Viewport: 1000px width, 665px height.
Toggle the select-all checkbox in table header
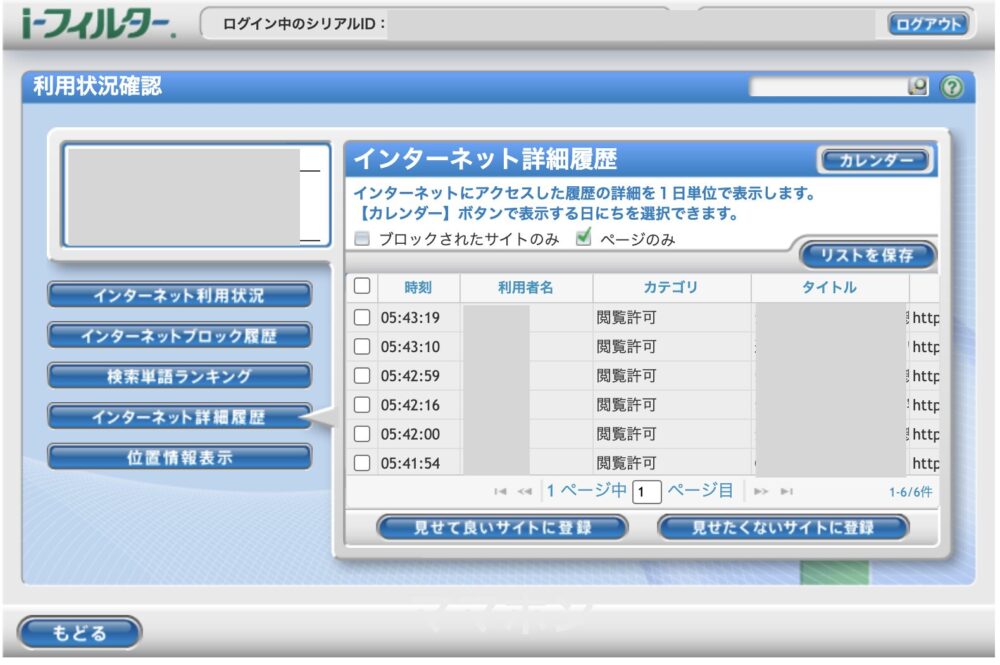click(x=364, y=287)
